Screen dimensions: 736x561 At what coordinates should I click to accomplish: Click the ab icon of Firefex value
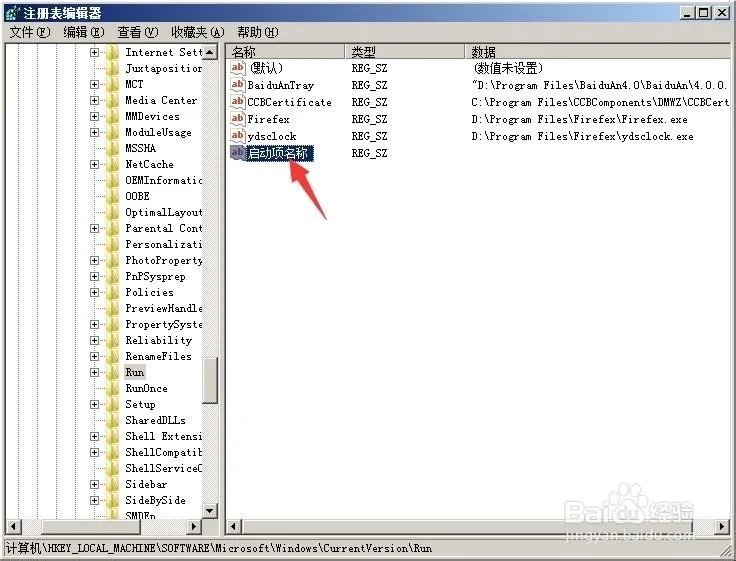coord(238,118)
